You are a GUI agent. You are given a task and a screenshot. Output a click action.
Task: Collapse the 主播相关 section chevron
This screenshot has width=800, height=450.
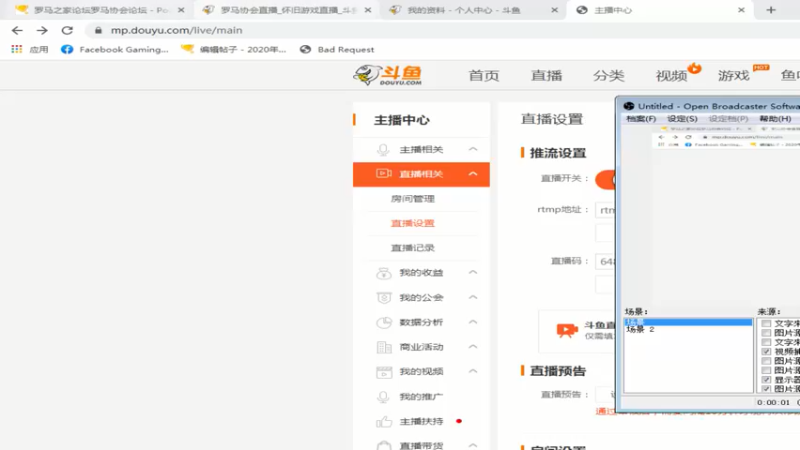(x=473, y=149)
